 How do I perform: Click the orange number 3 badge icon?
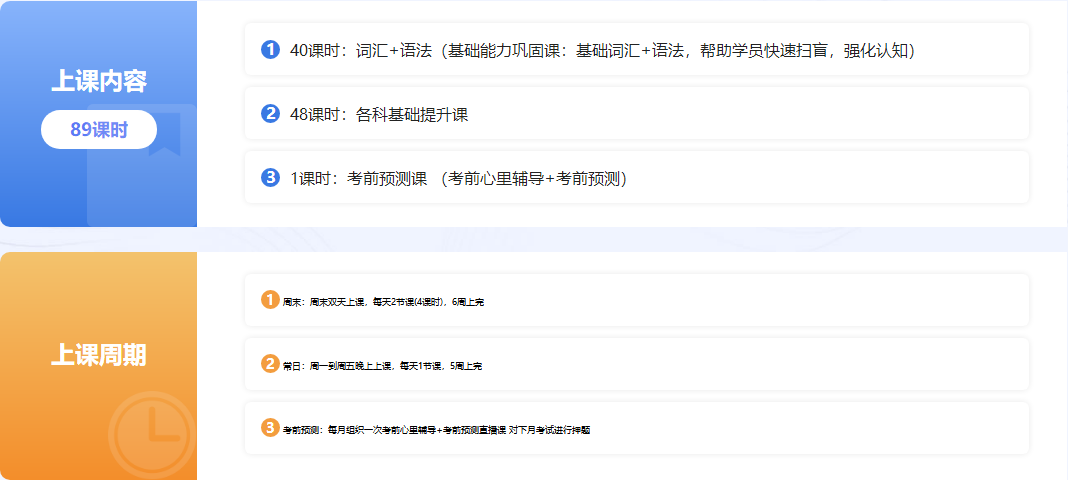[270, 428]
